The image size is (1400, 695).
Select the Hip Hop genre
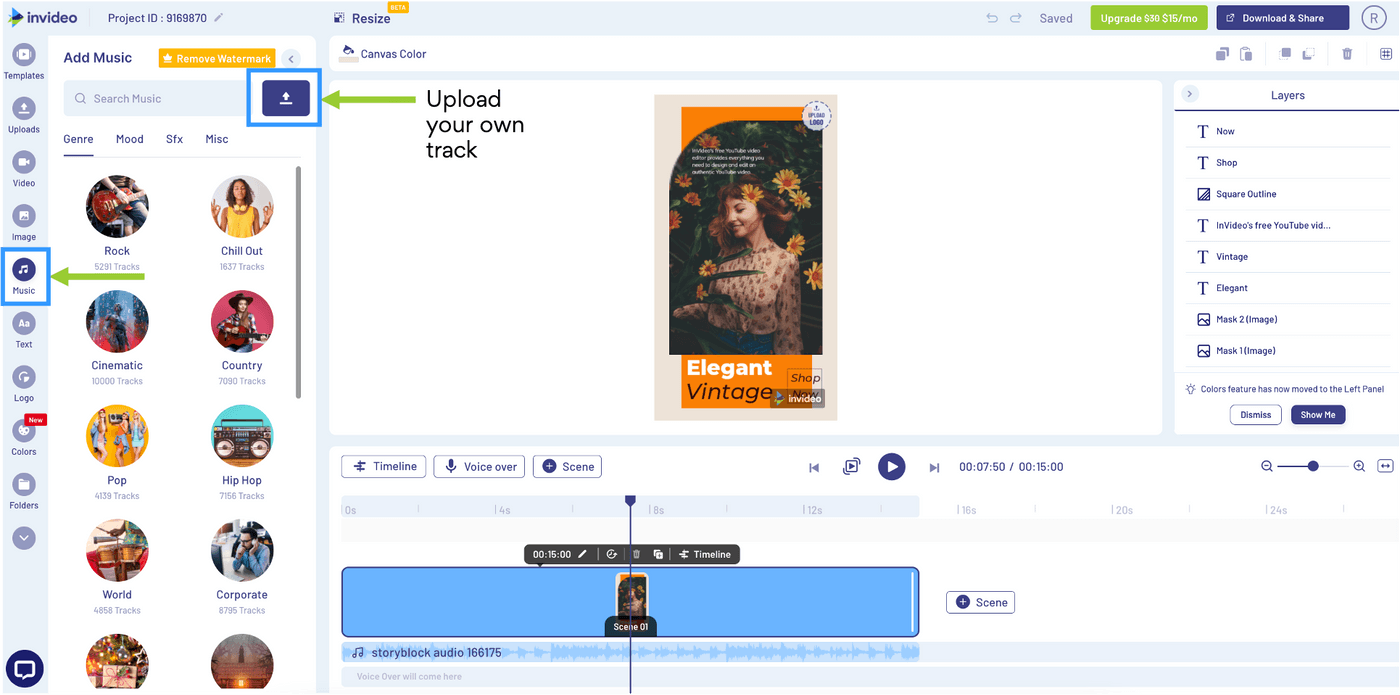tap(242, 437)
